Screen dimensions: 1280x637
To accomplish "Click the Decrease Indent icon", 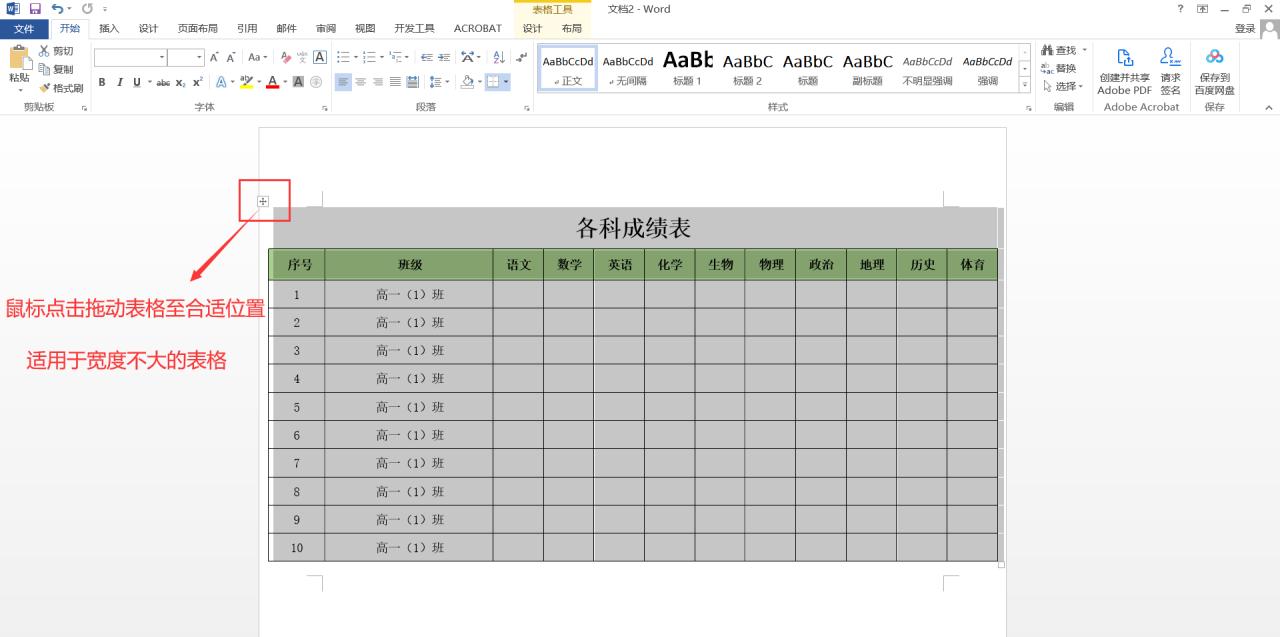I will 427,58.
